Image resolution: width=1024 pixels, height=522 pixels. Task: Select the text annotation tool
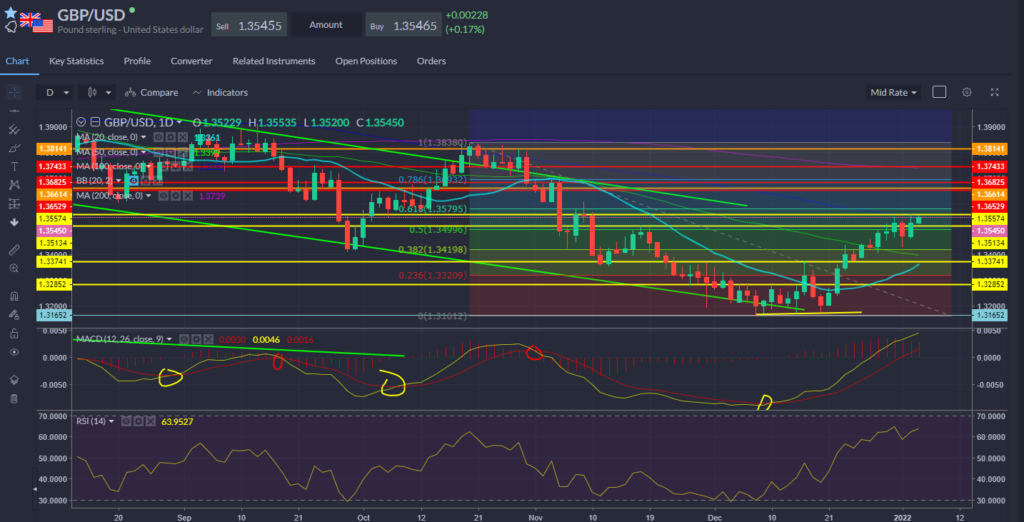coord(13,167)
